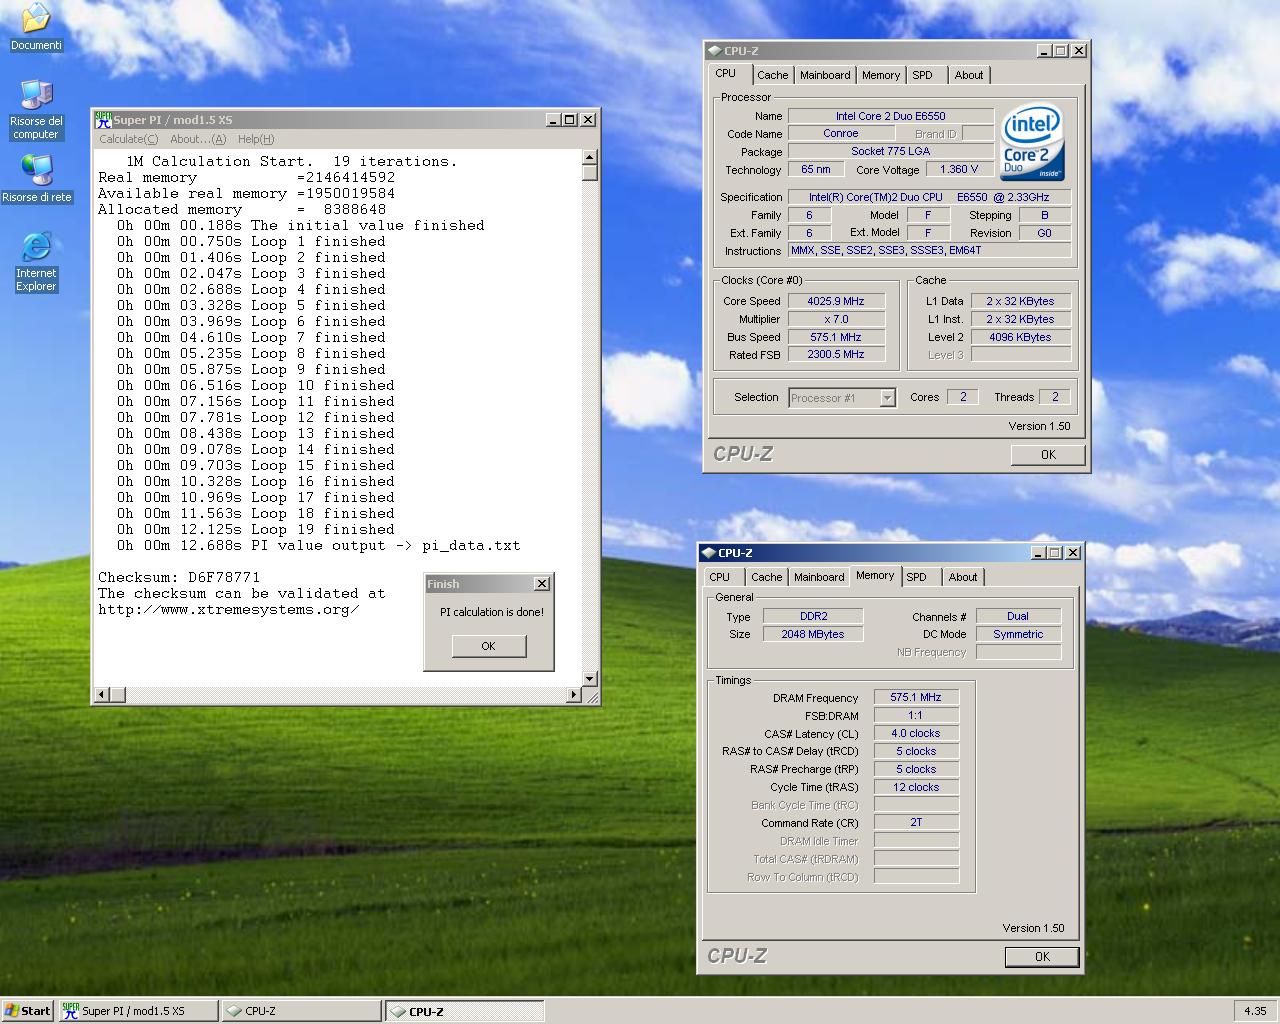Image resolution: width=1280 pixels, height=1024 pixels.
Task: Click the Channels # Dual value
Action: point(1018,616)
